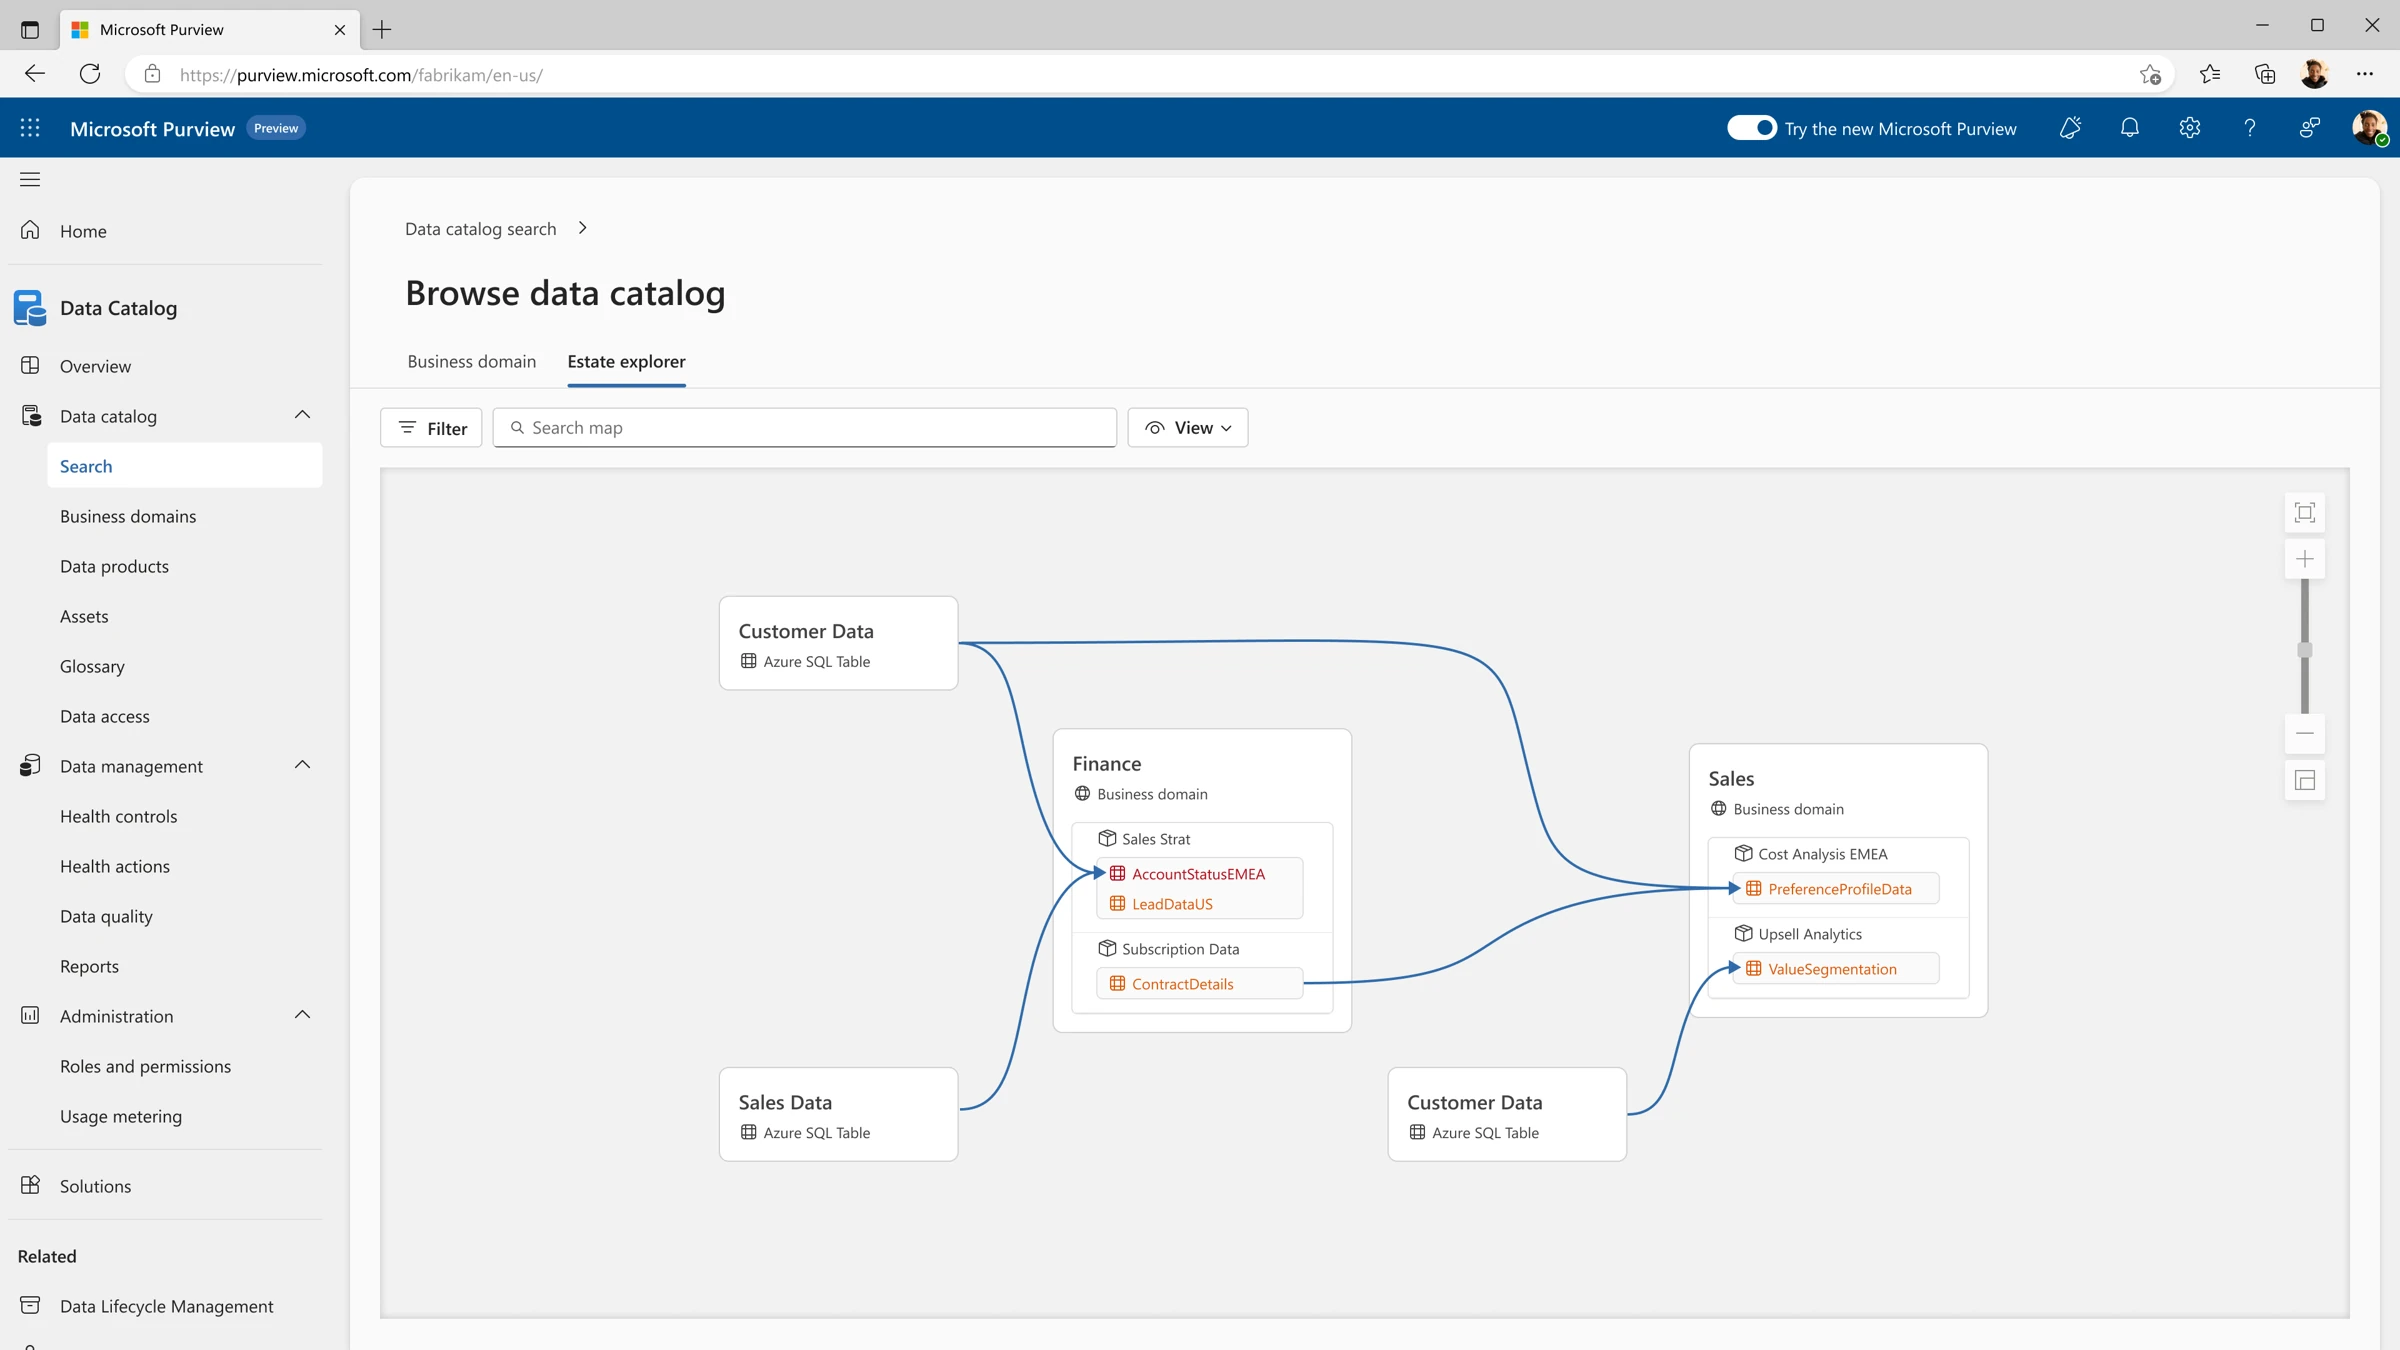Click the fit-to-screen map icon

coord(2305,513)
